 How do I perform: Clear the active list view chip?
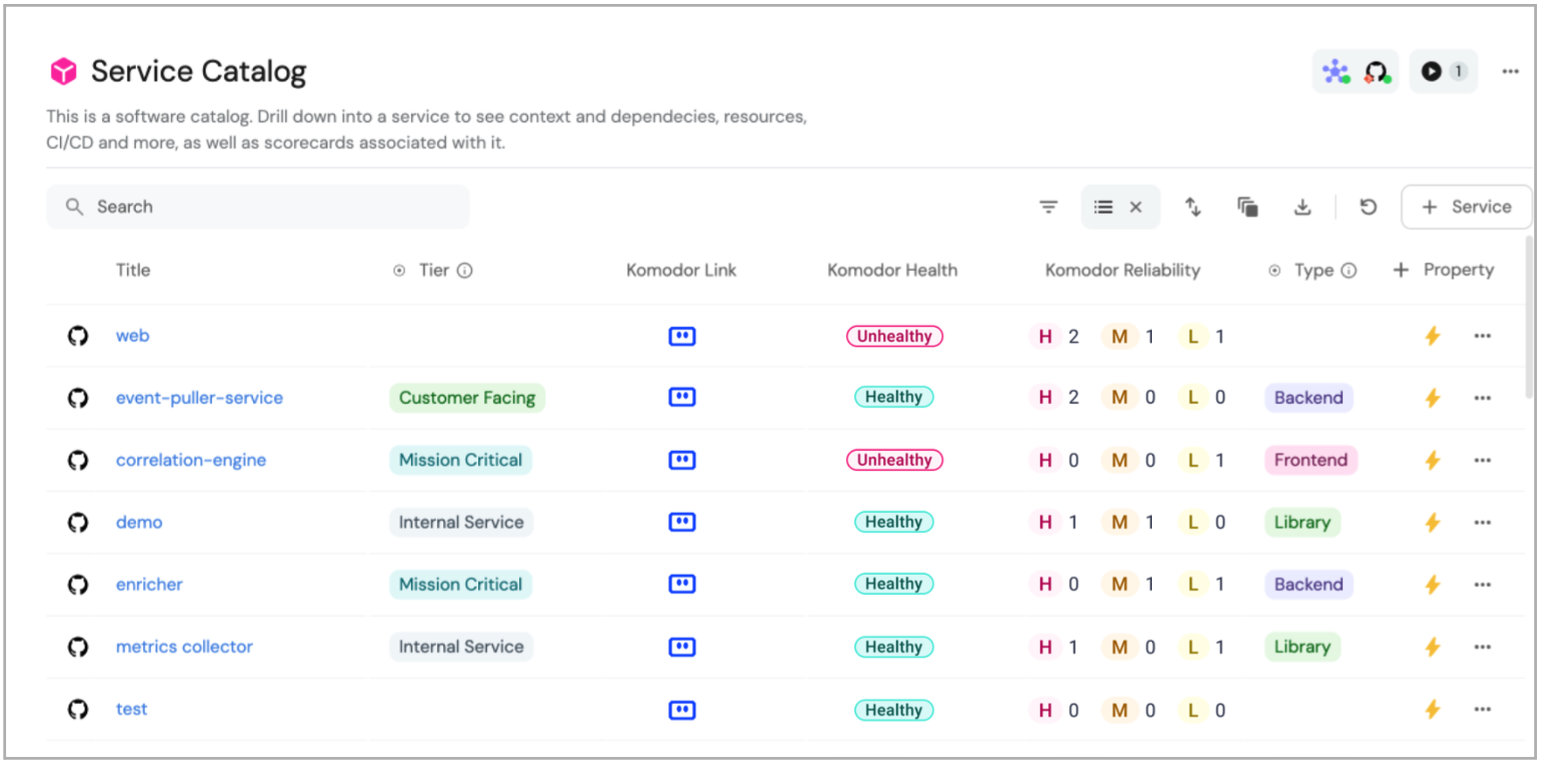pos(1136,207)
